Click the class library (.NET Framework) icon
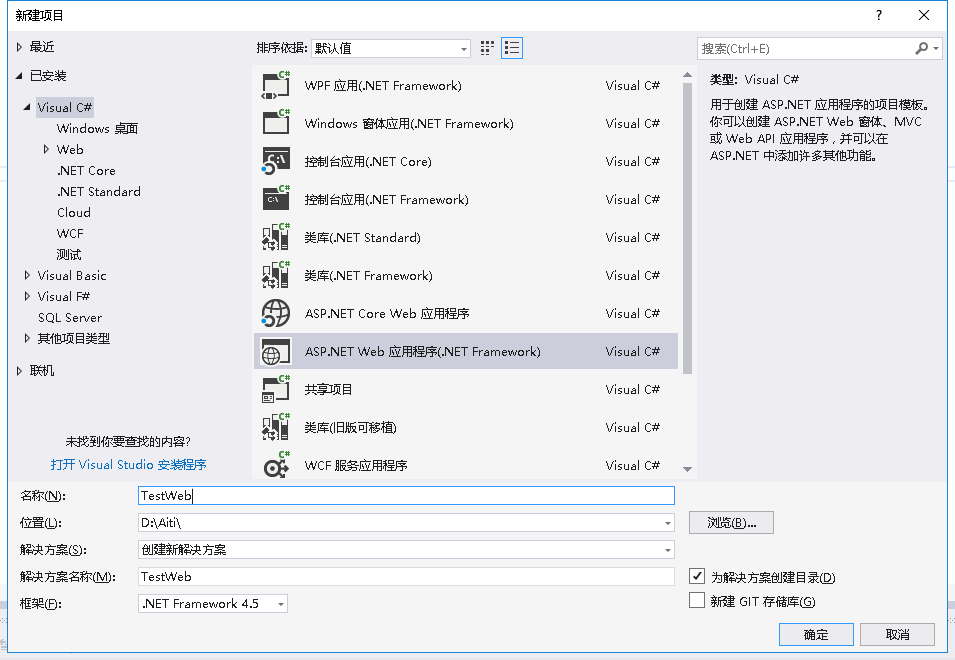Image resolution: width=955 pixels, height=660 pixels. tap(276, 275)
